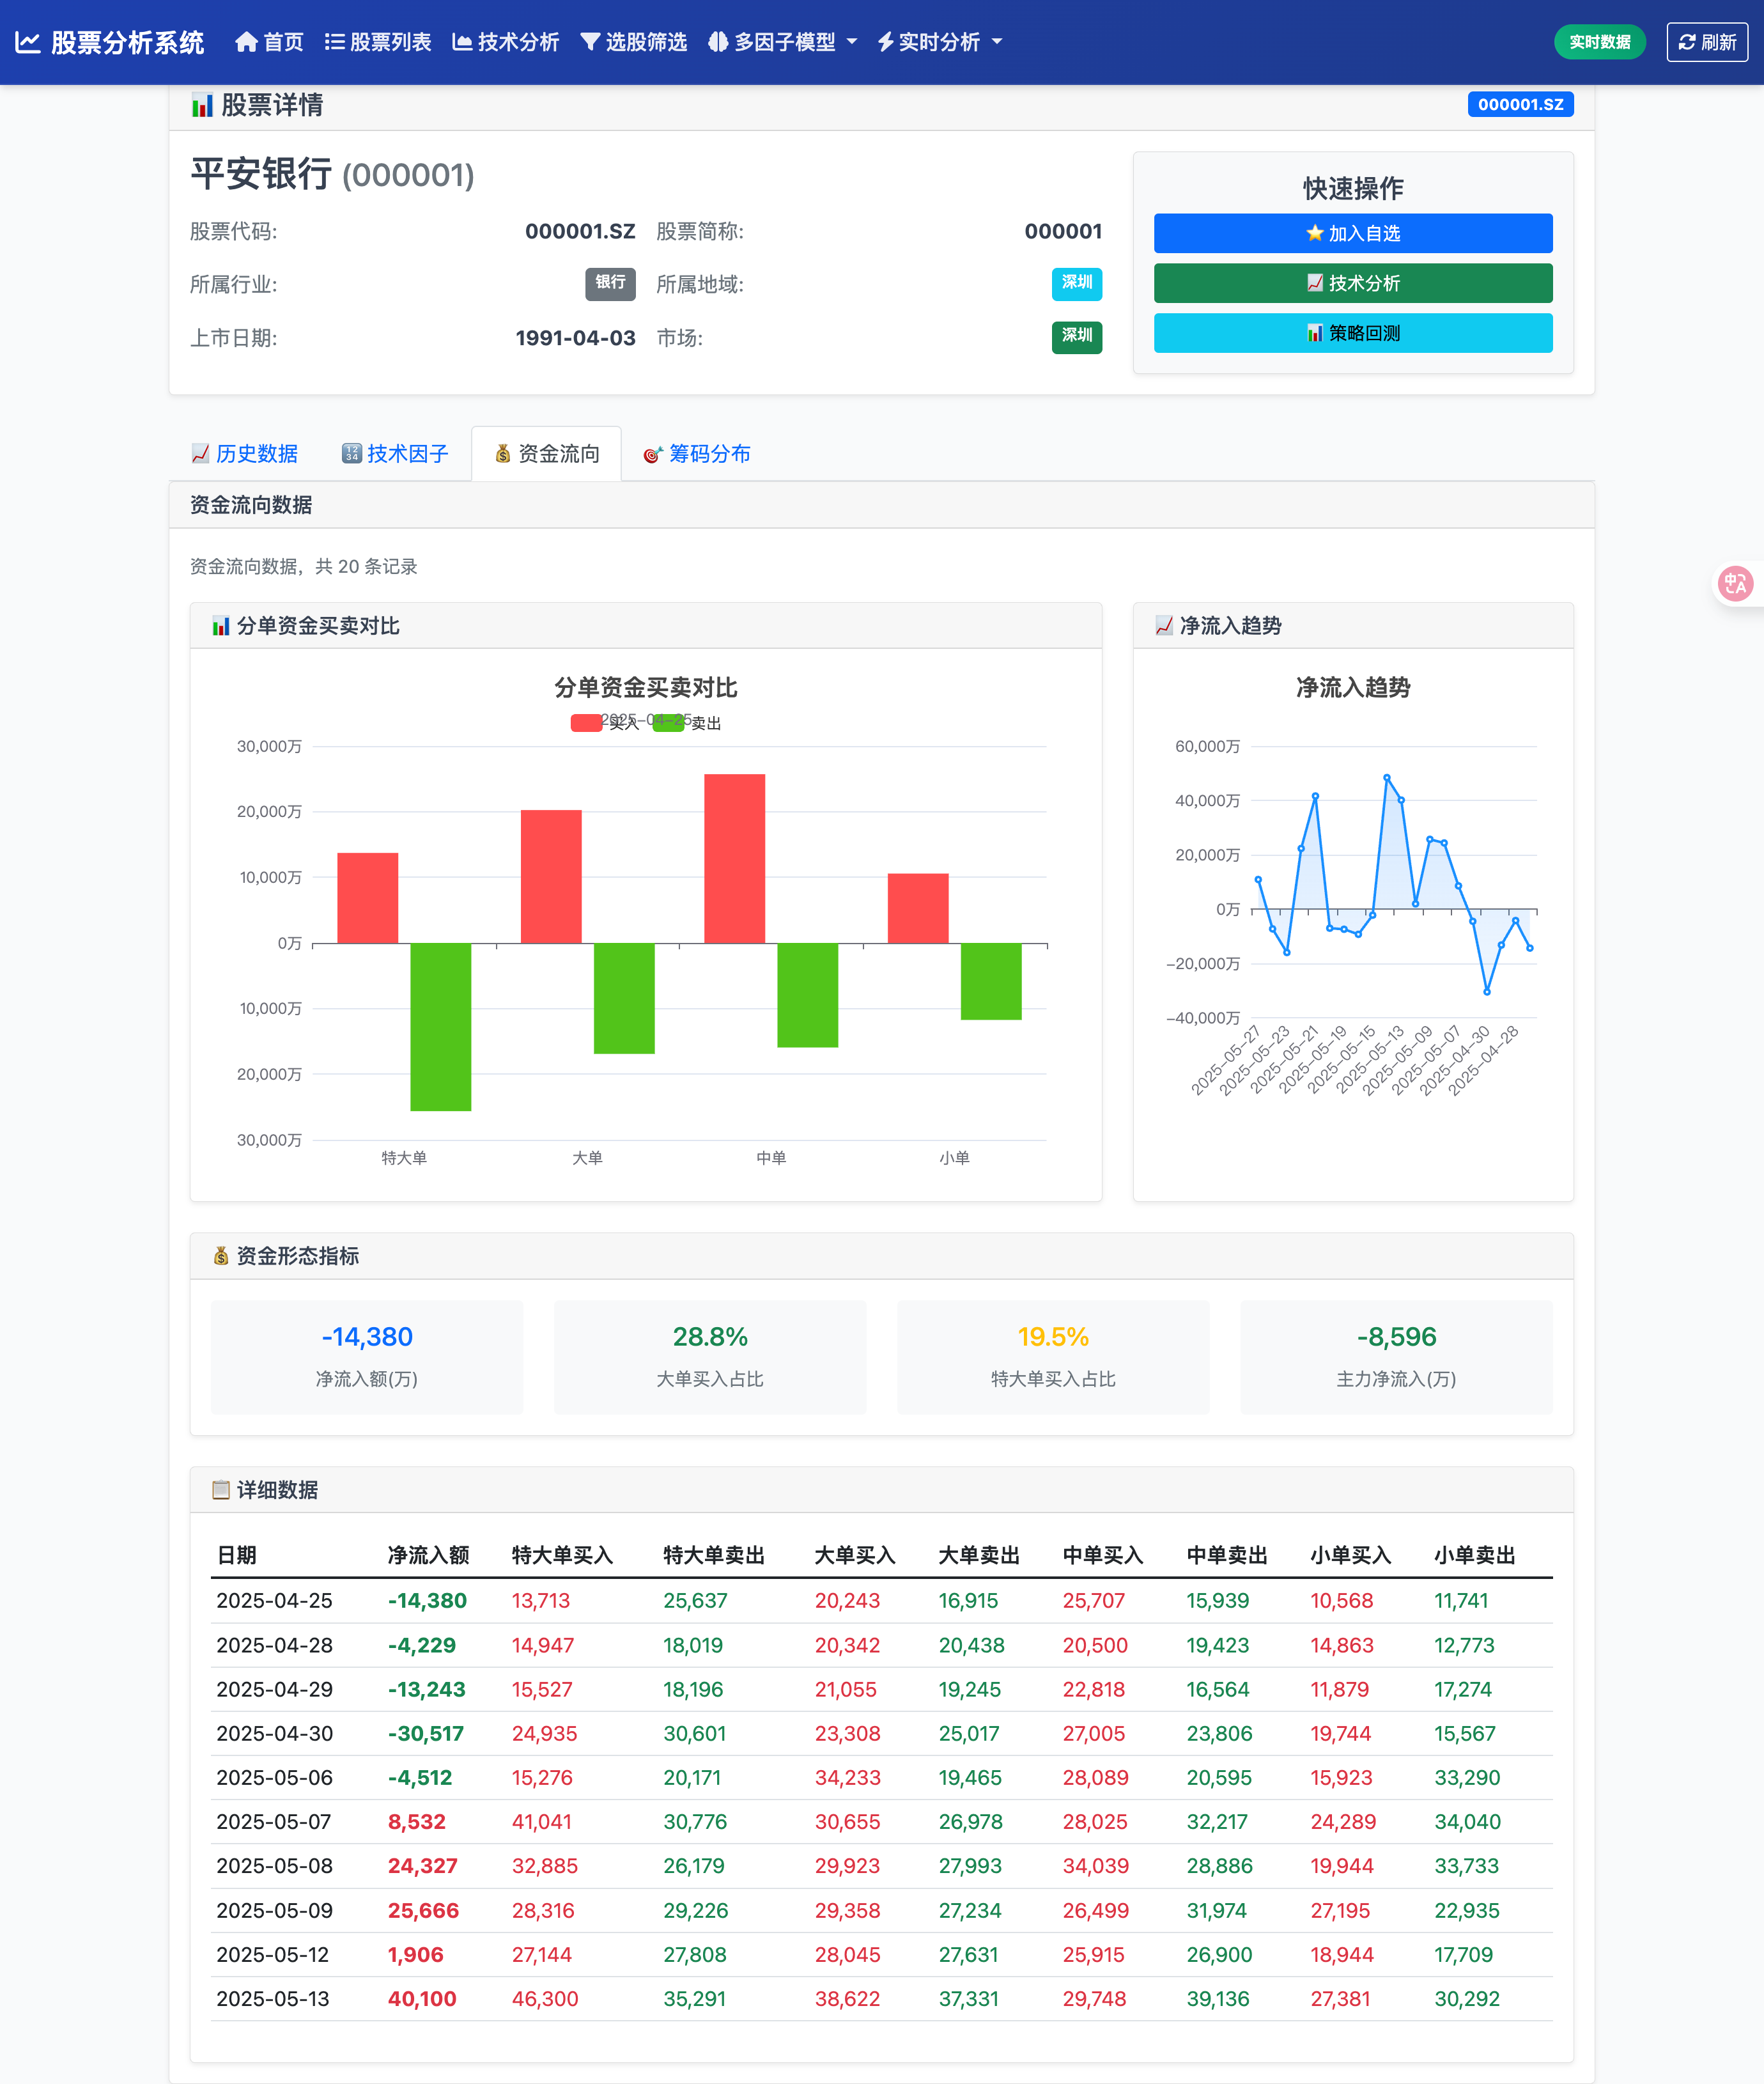
Task: Click net inflow value 1,906
Action: tap(416, 1955)
